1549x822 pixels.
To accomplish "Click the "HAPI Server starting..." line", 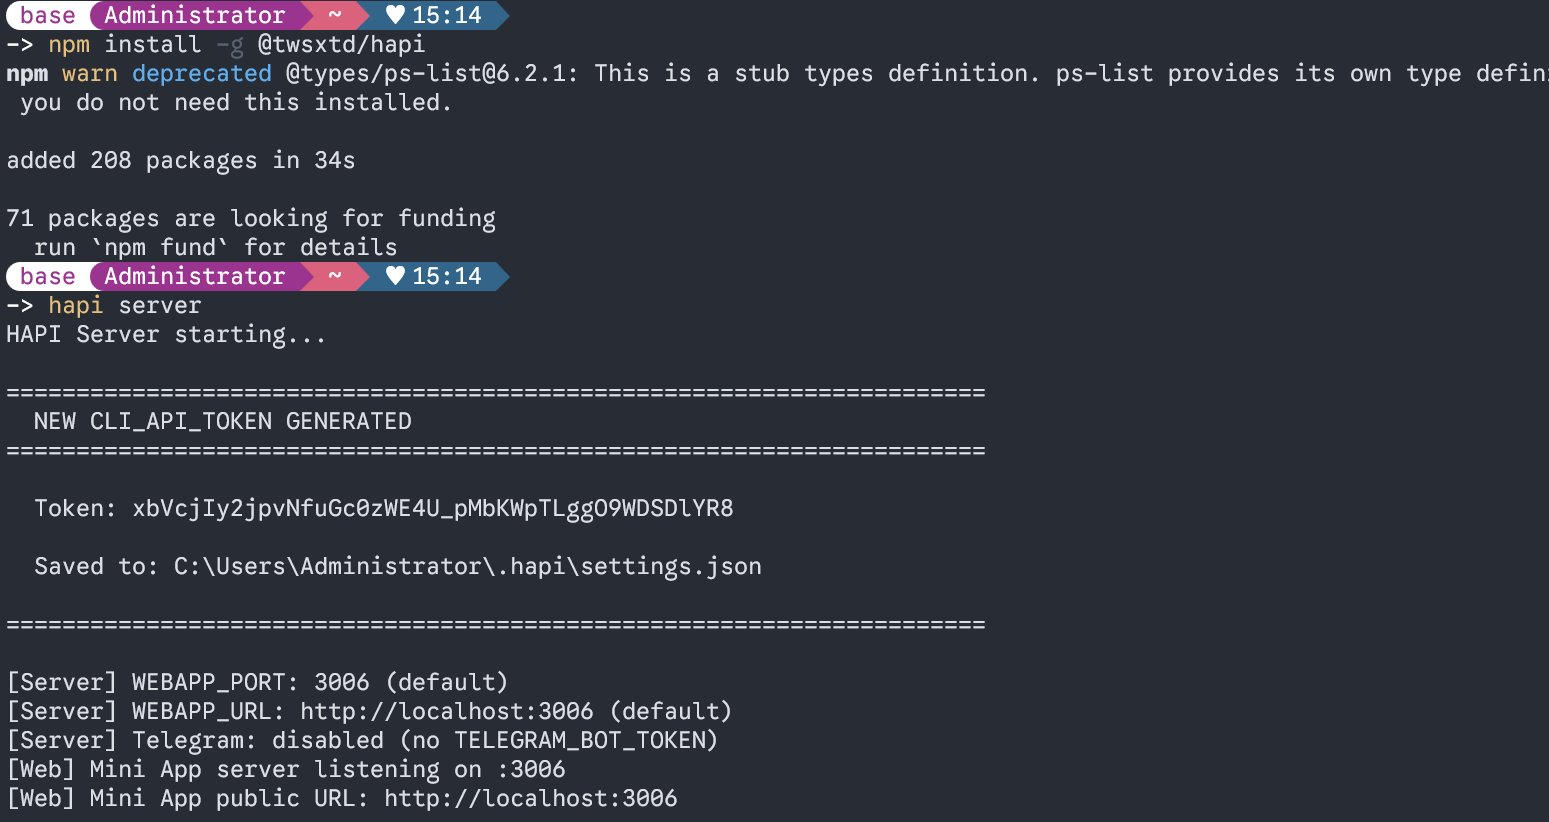I will click(x=166, y=334).
